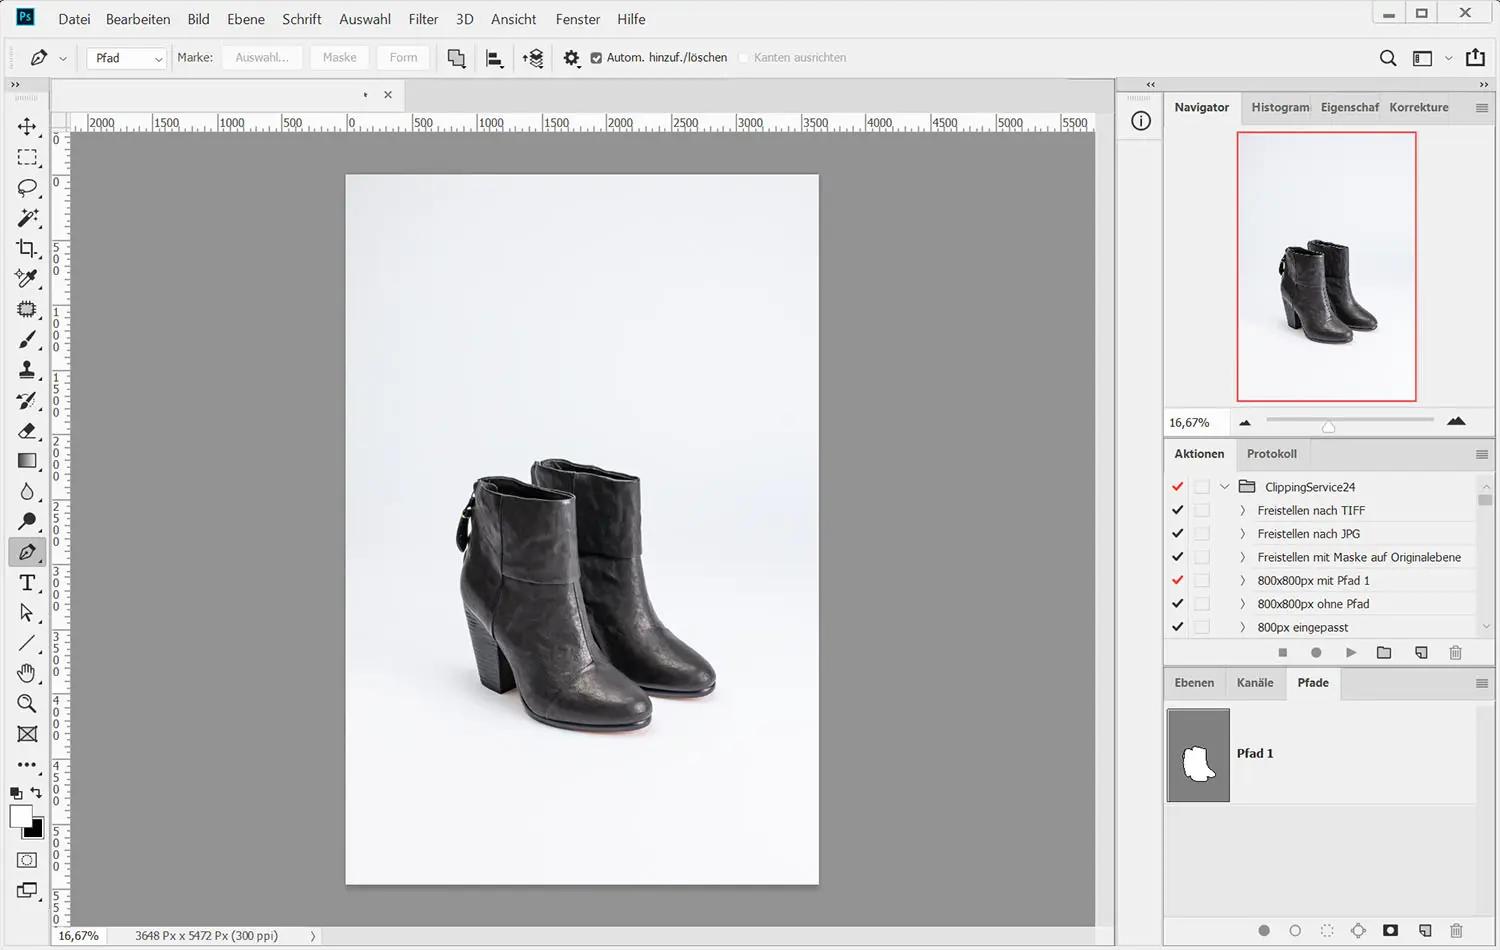The width and height of the screenshot is (1500, 950).
Task: Load path as selection icon
Action: click(1327, 931)
